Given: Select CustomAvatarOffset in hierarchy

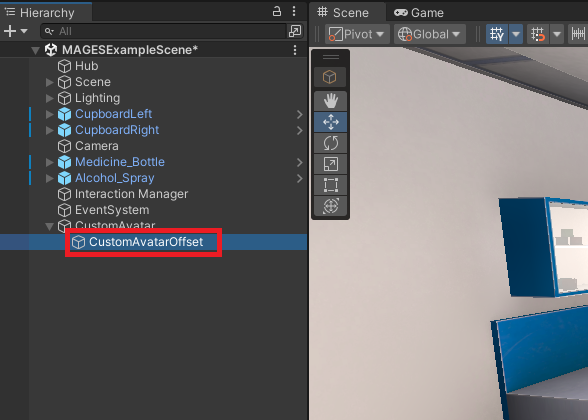Looking at the screenshot, I should click(146, 242).
